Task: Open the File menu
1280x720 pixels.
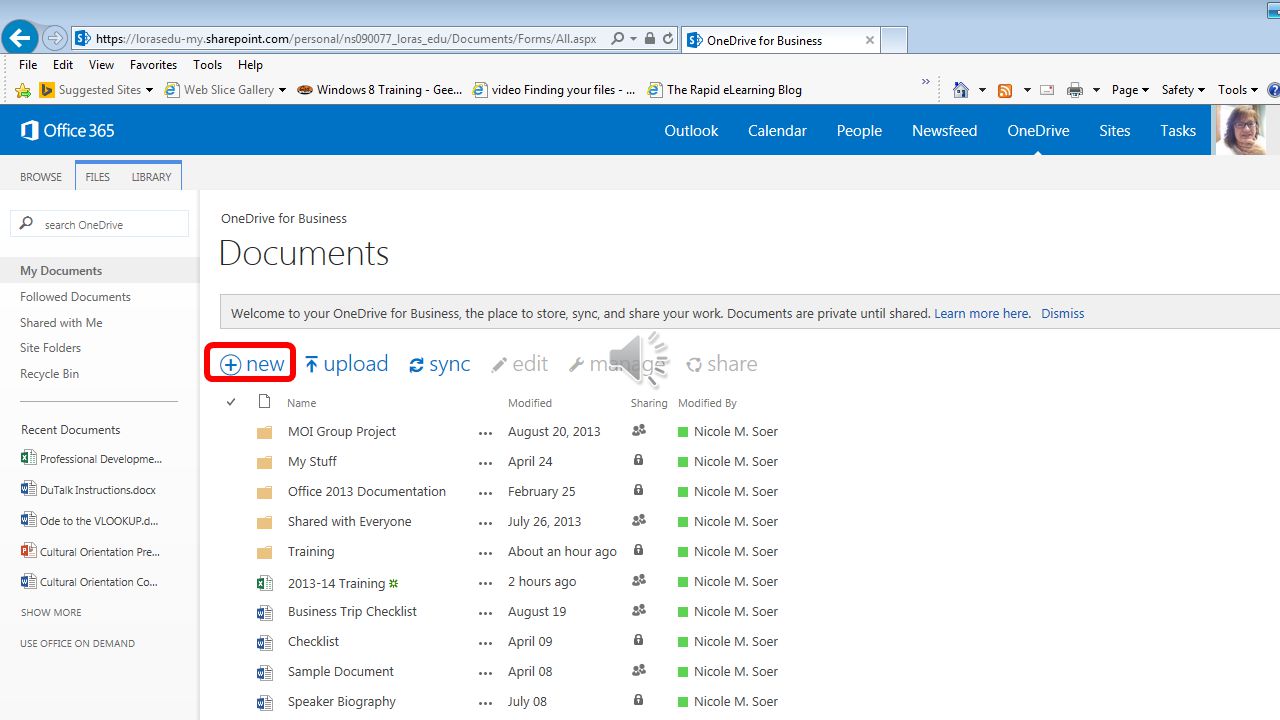Action: (x=28, y=65)
